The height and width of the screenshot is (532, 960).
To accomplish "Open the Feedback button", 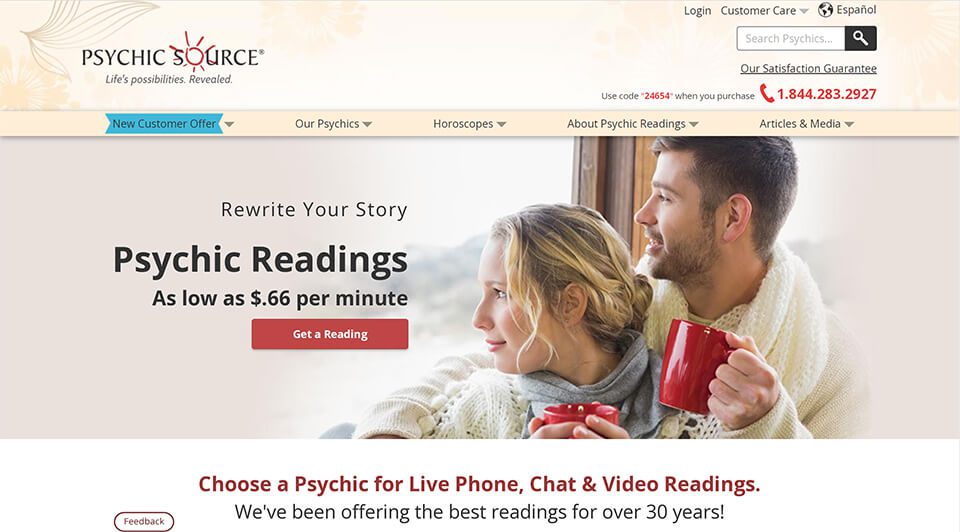I will tap(144, 522).
